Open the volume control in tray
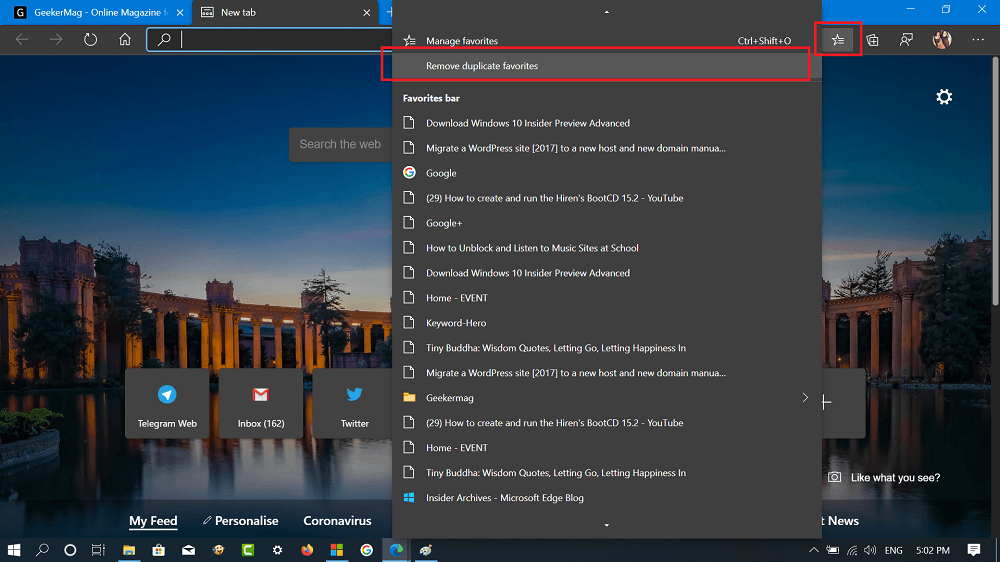Viewport: 1000px width, 562px height. click(870, 550)
